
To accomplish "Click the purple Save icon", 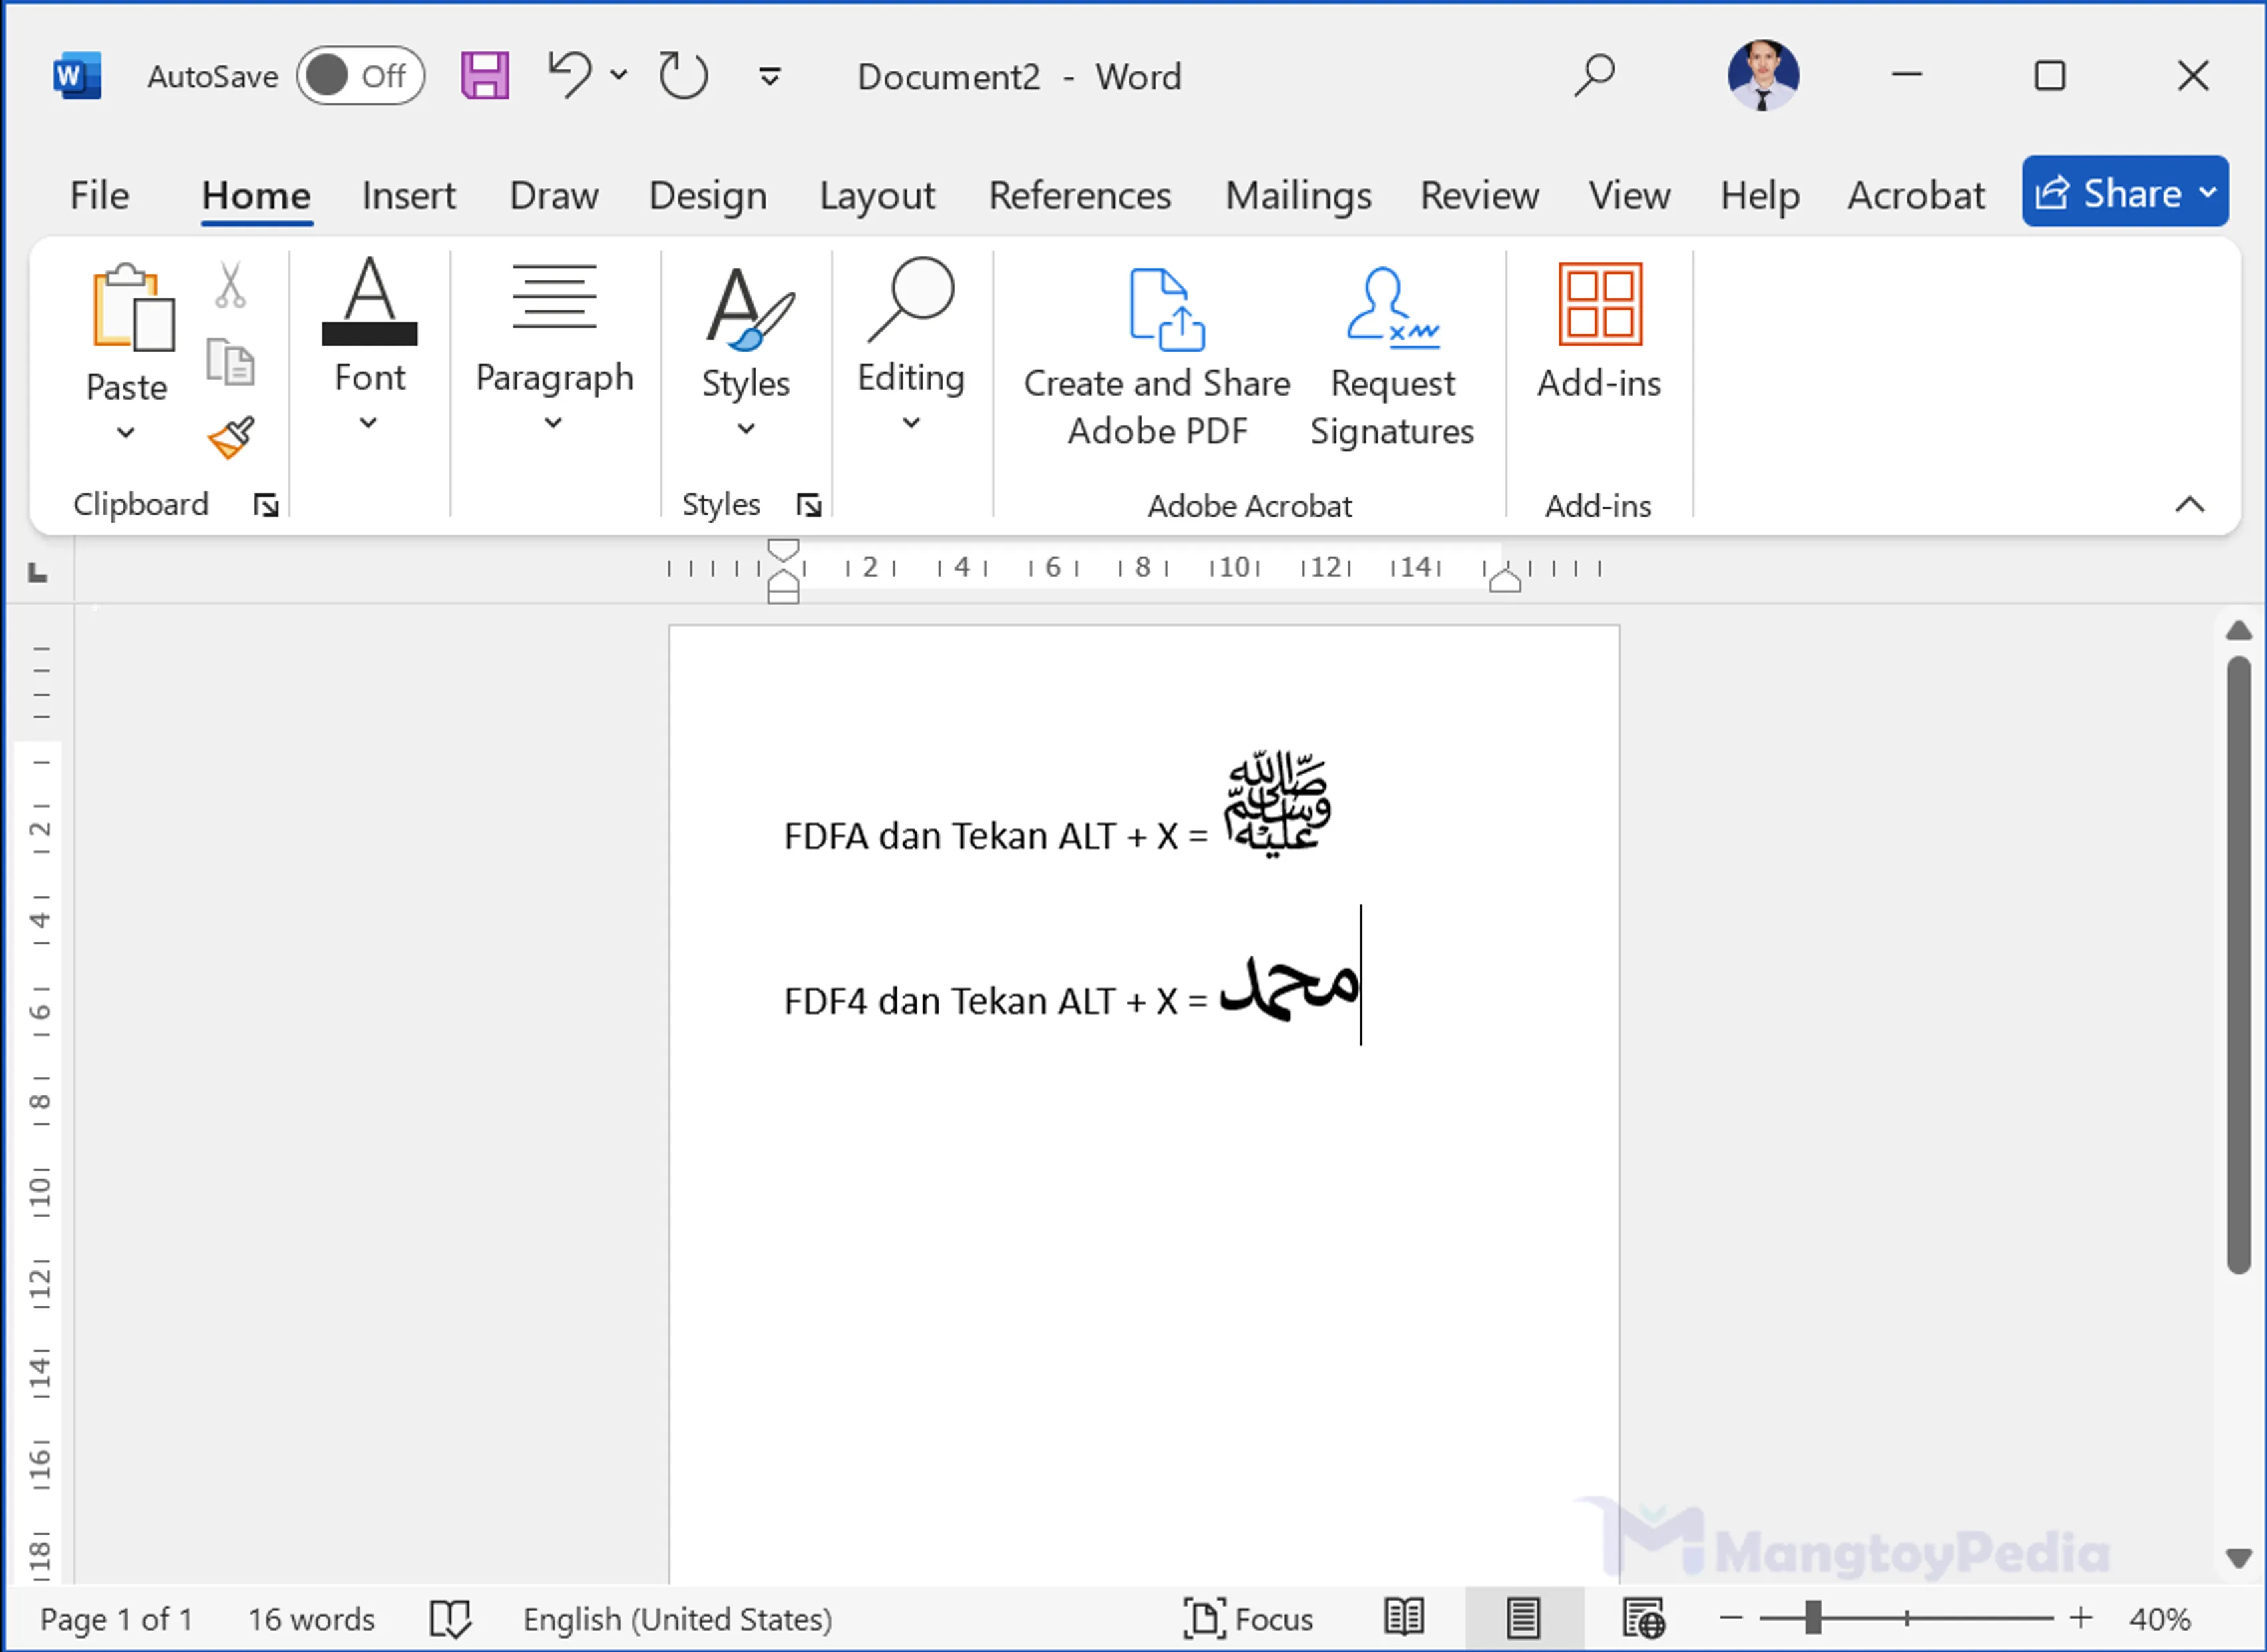I will (485, 76).
